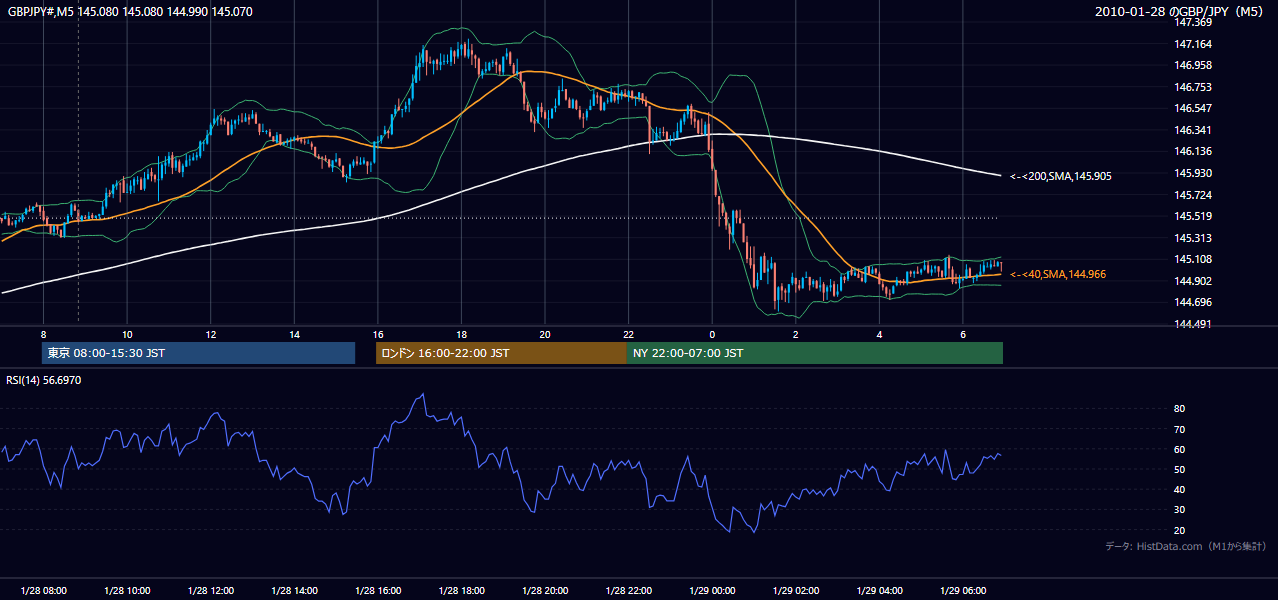Click the price axis value 146.958
The image size is (1278, 600).
pos(1193,65)
